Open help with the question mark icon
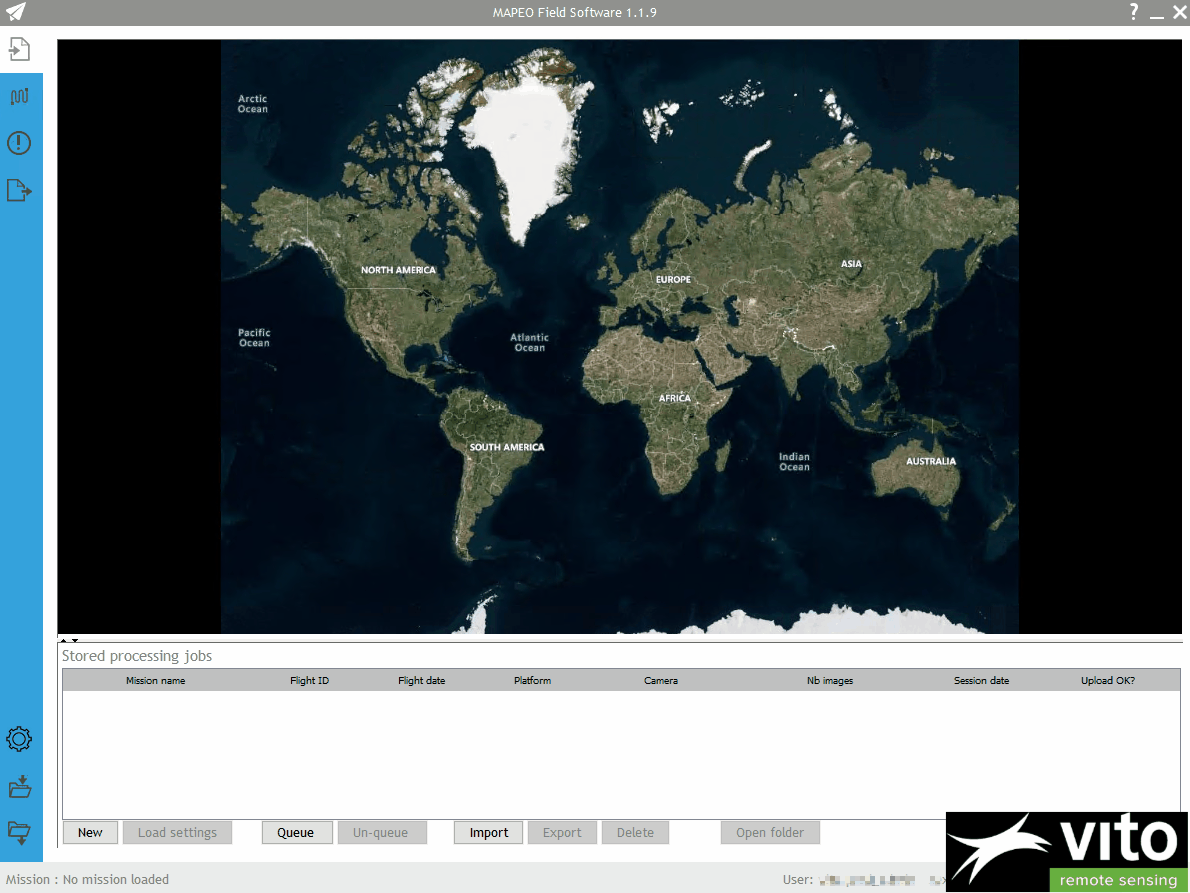This screenshot has width=1190, height=893. click(x=1133, y=12)
